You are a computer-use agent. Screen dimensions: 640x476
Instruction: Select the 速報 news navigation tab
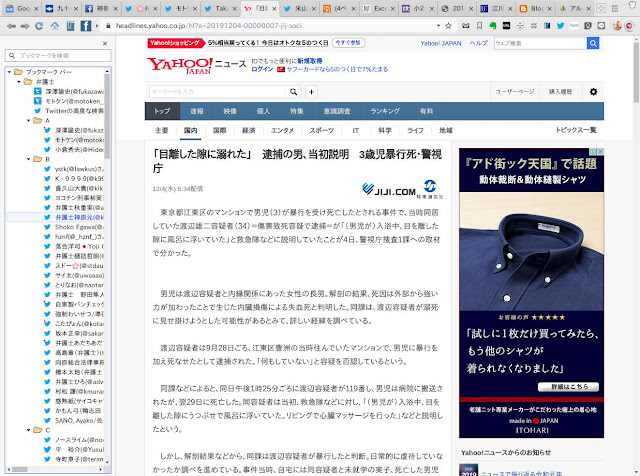pyautogui.click(x=197, y=111)
